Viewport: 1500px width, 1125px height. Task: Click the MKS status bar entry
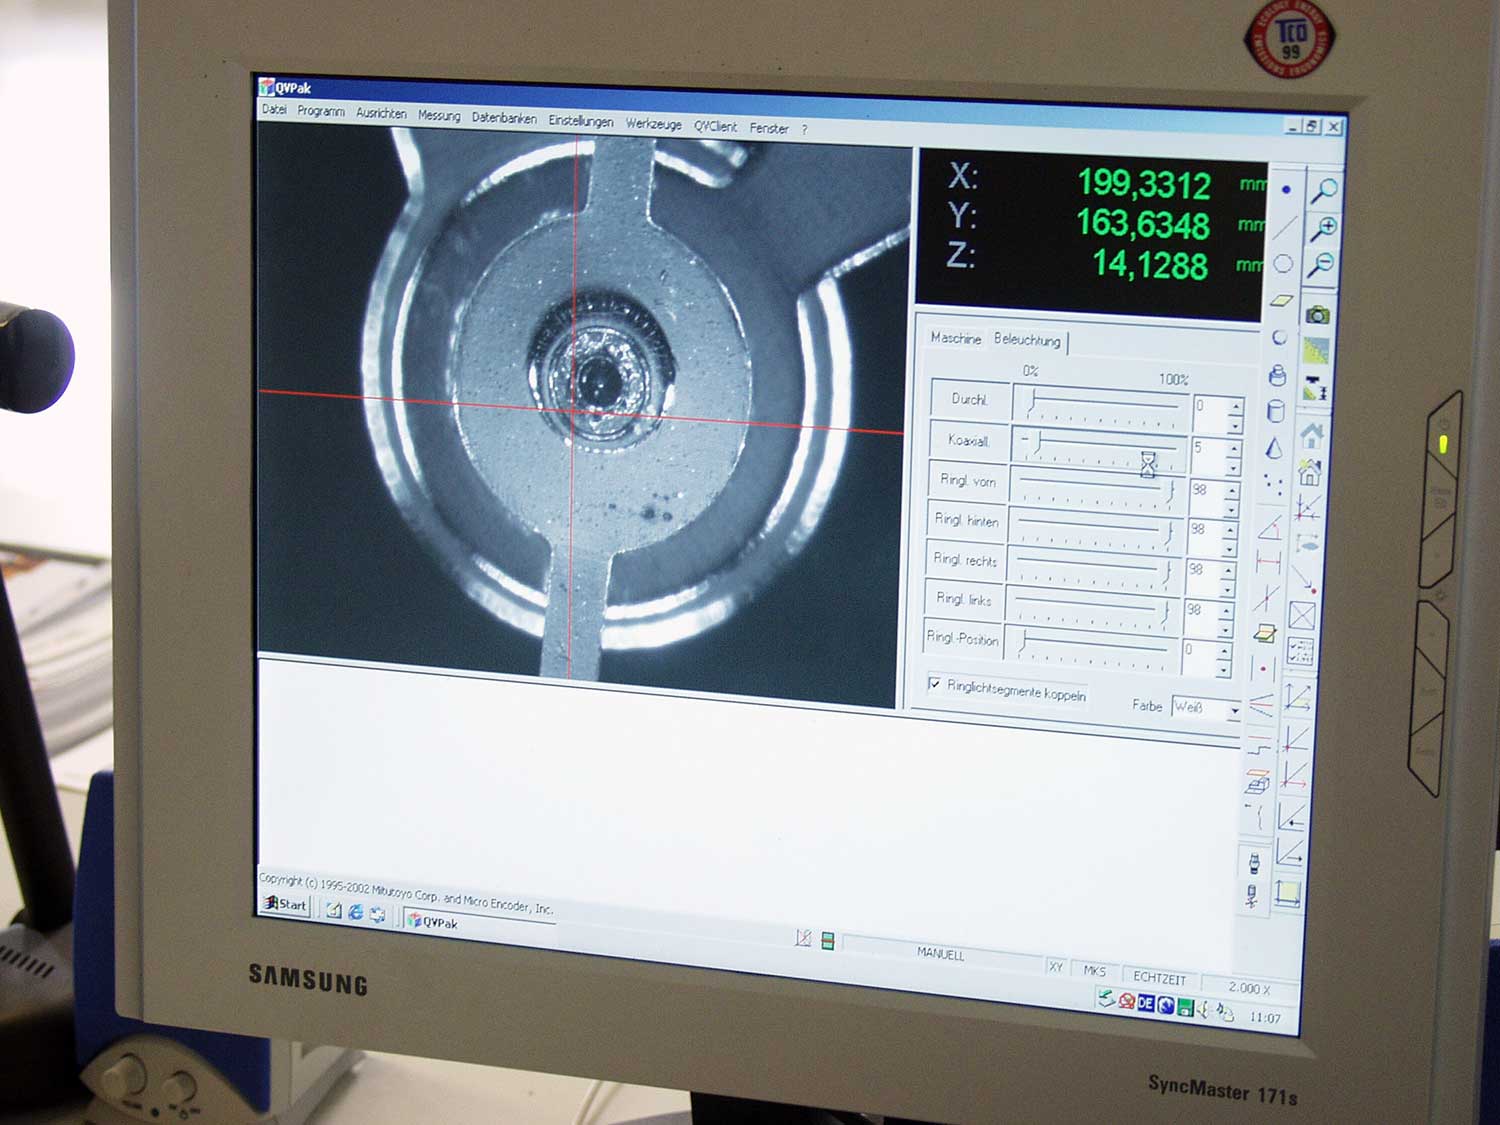point(1094,971)
